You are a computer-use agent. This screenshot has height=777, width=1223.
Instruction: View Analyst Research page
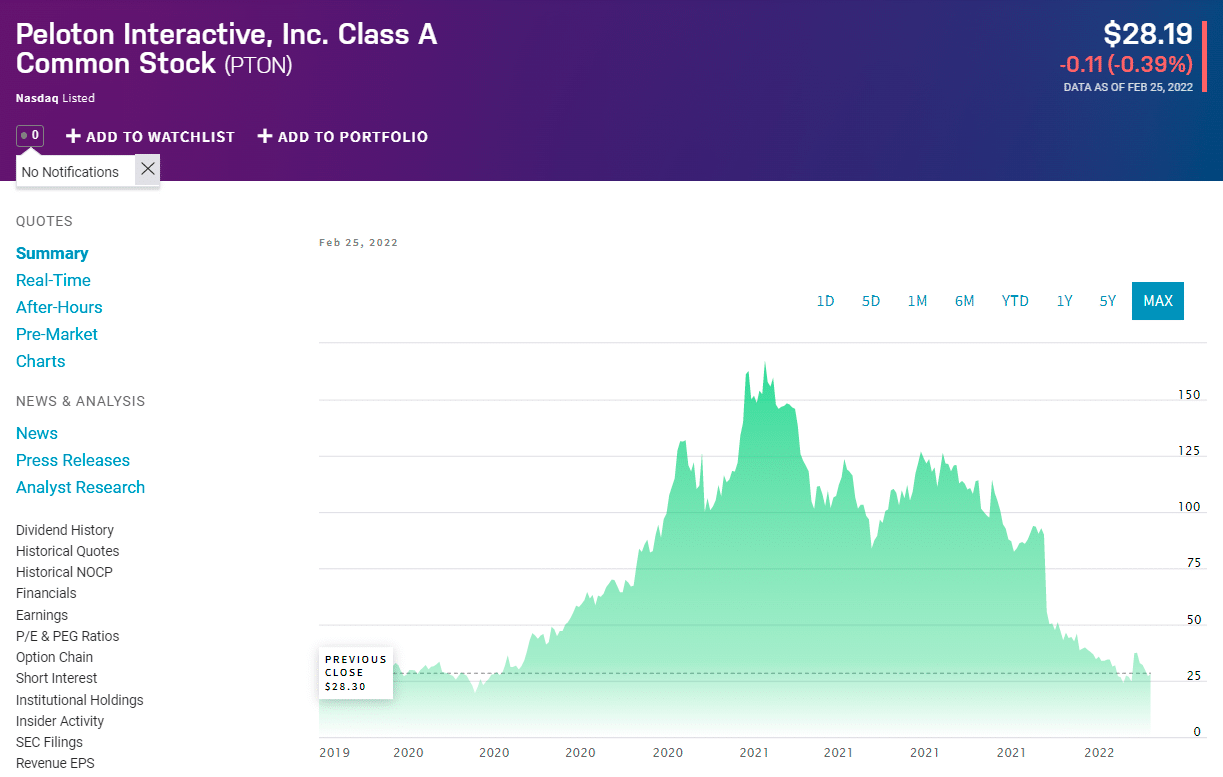tap(80, 487)
